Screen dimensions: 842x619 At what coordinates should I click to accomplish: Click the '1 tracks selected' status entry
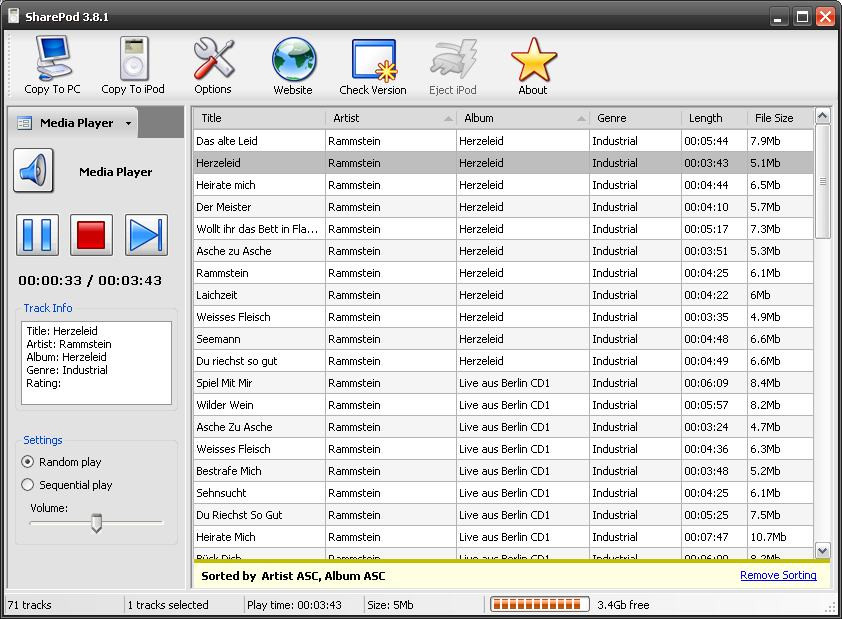tap(168, 605)
